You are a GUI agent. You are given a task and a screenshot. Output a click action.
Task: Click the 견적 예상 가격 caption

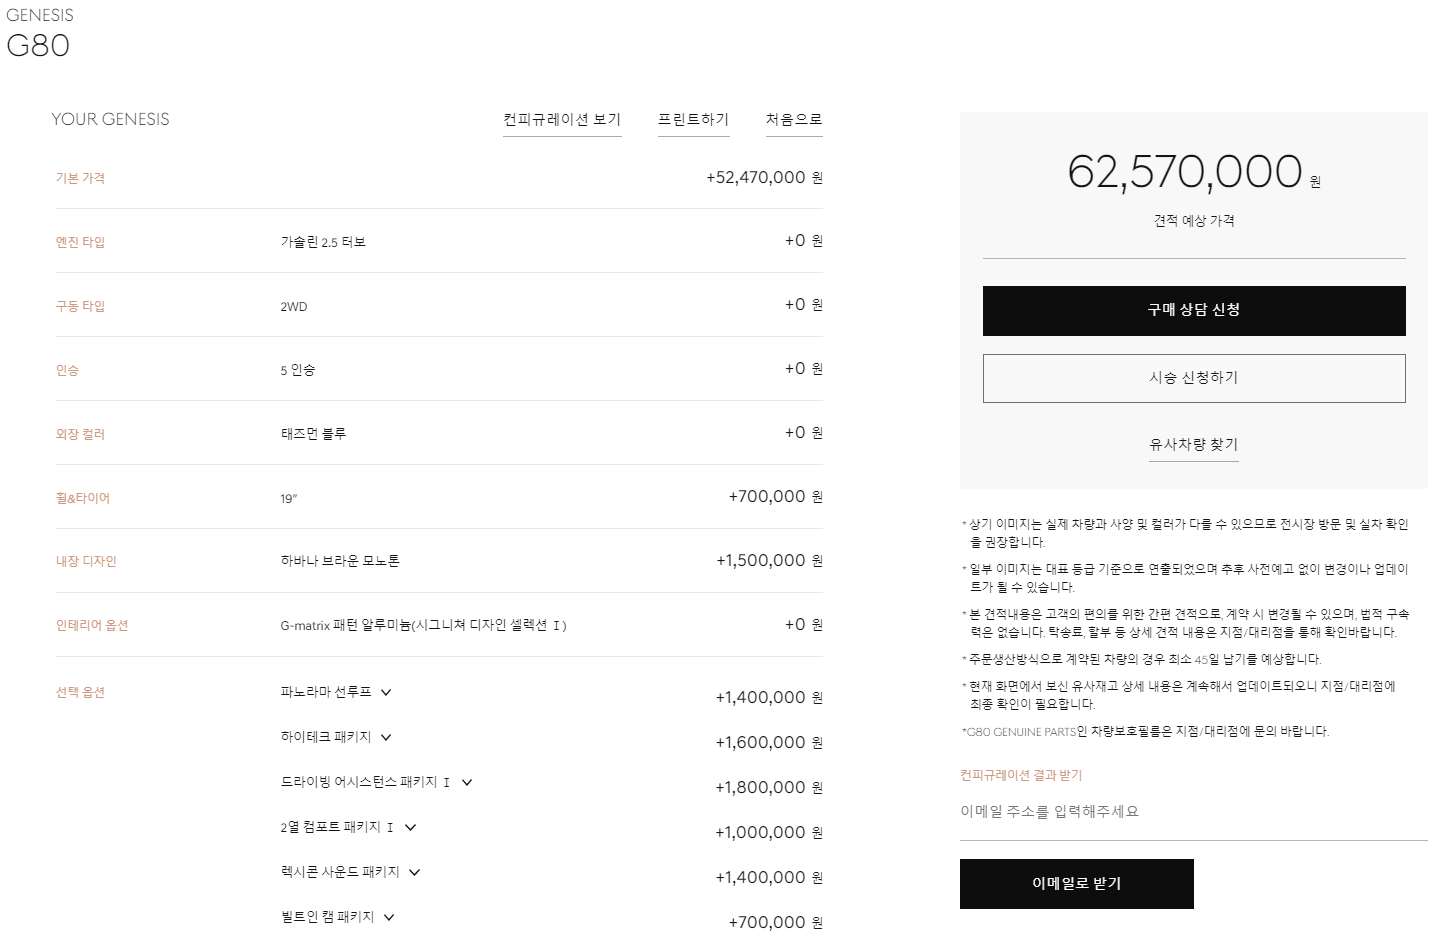coord(1194,221)
